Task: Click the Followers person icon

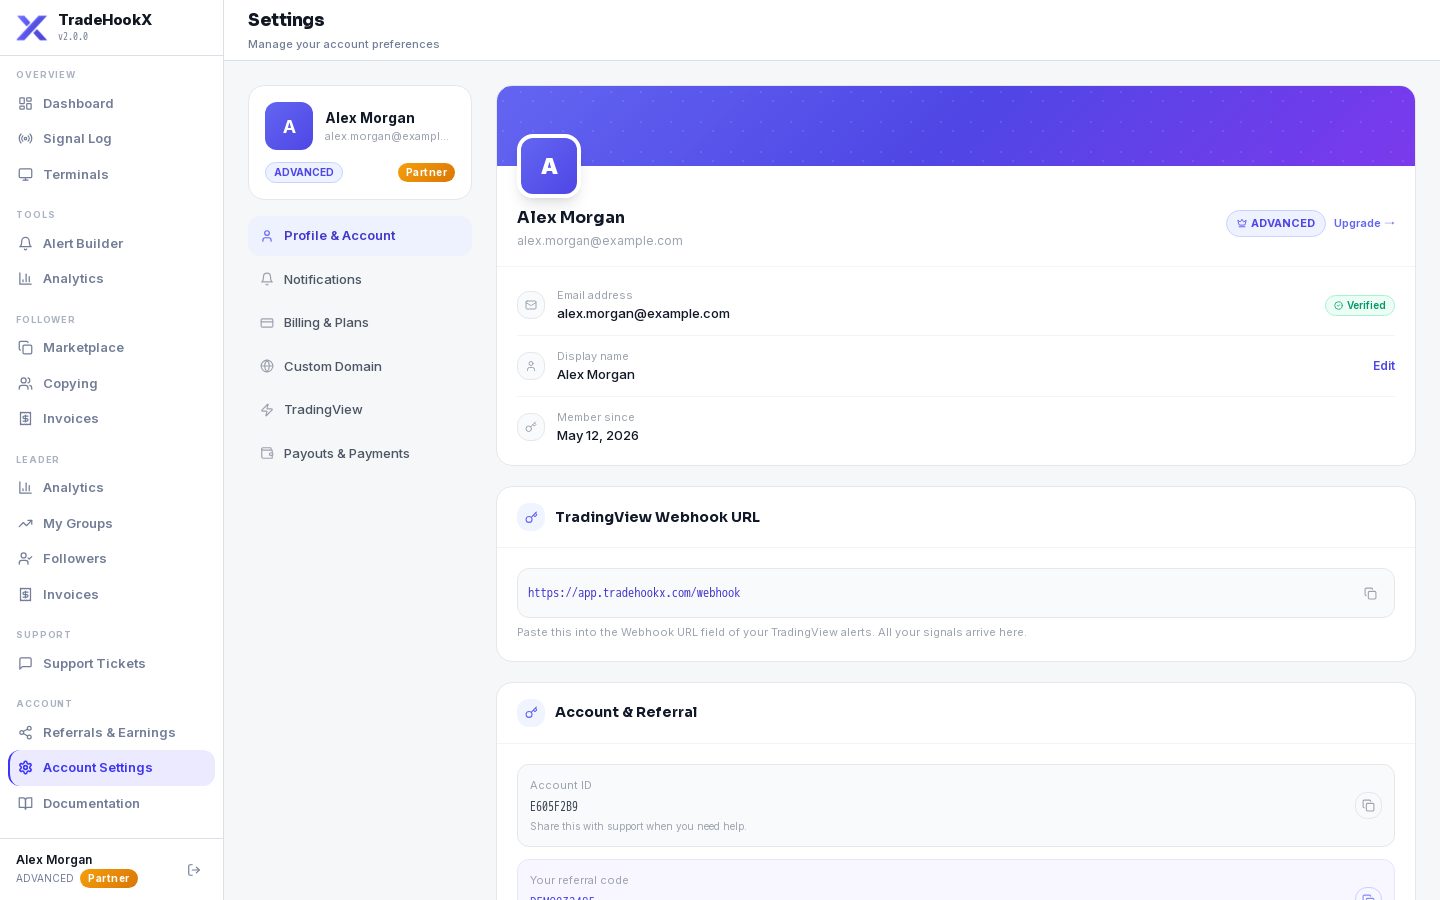Action: pos(26,559)
